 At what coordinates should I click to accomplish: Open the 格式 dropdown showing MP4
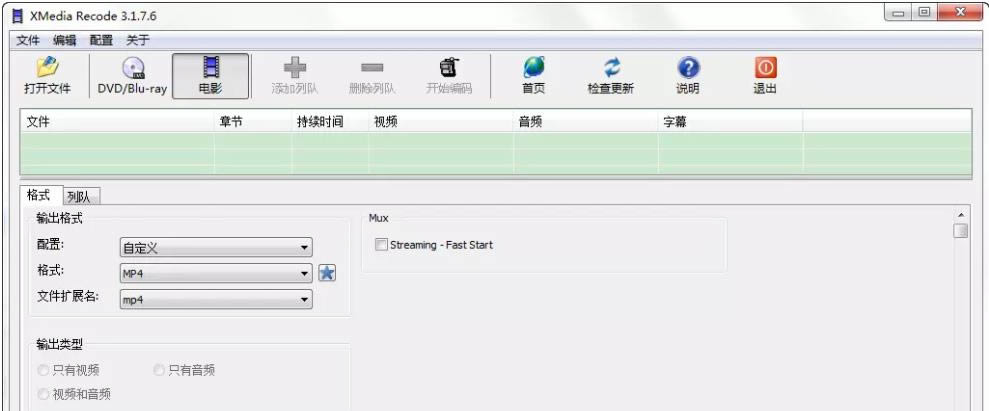click(x=216, y=274)
